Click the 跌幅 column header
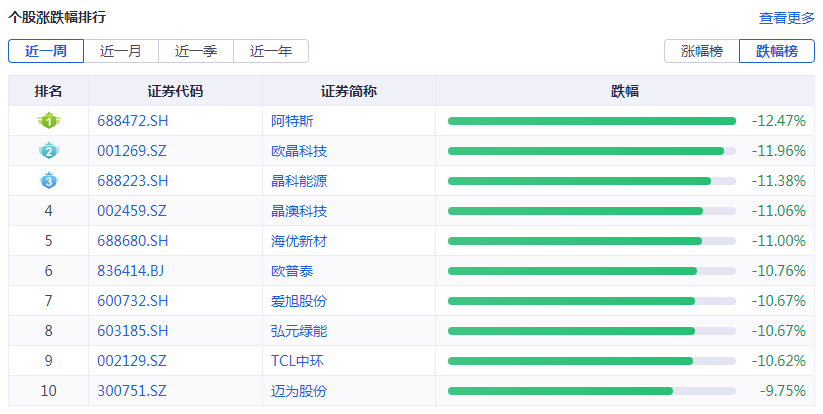The height and width of the screenshot is (414, 823). (625, 91)
